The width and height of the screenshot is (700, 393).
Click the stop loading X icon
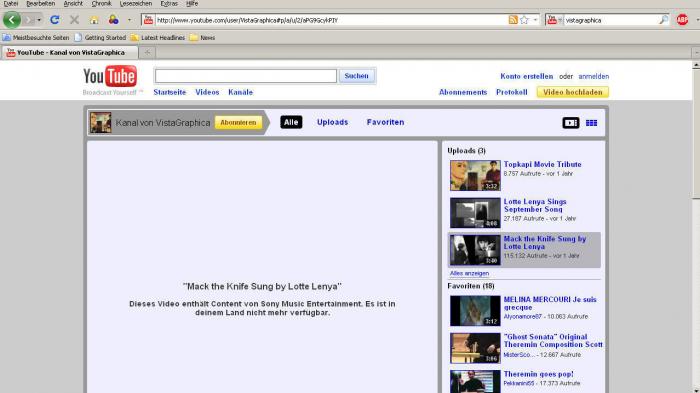[x=74, y=20]
